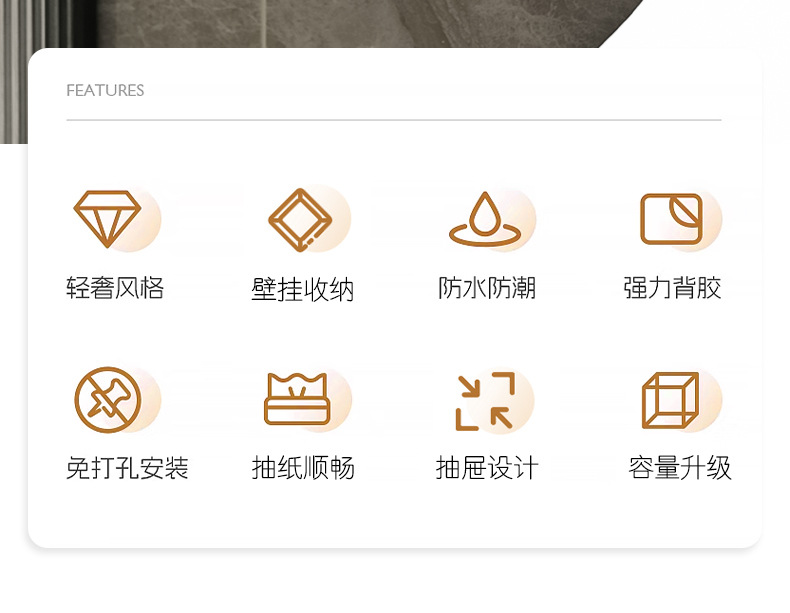This screenshot has width=790, height=613.
Task: Click the marble background photo at top
Action: [x=353, y=24]
